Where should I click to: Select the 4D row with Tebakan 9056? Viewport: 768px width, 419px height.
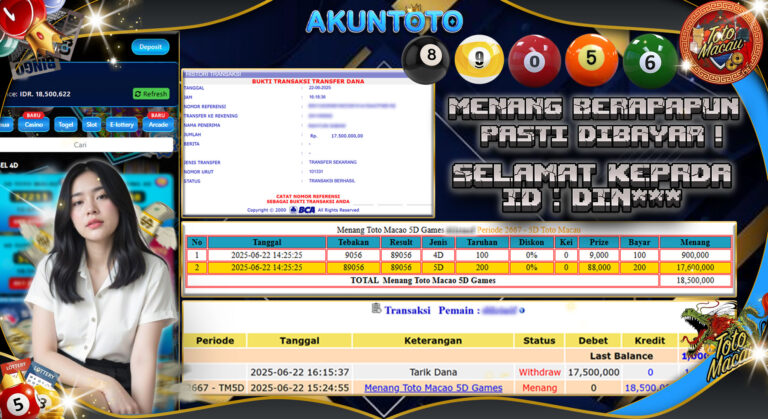click(459, 255)
